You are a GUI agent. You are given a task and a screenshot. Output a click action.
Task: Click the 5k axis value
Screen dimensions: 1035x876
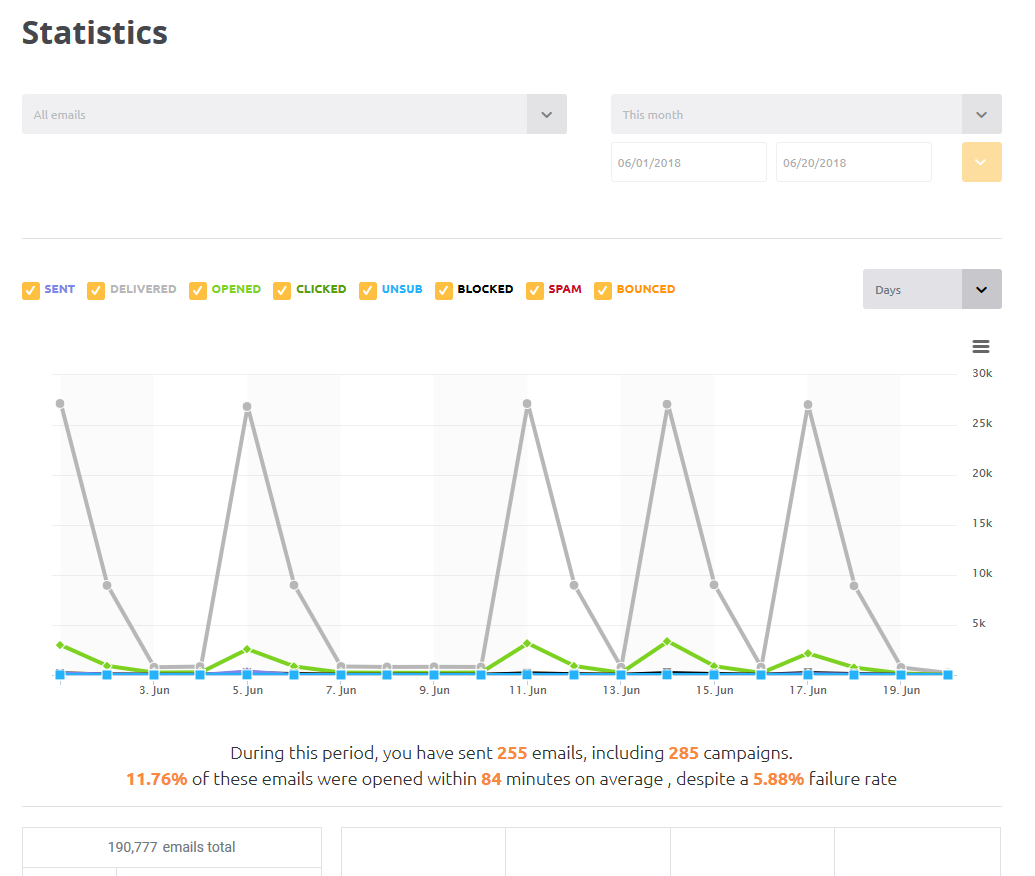pyautogui.click(x=978, y=623)
